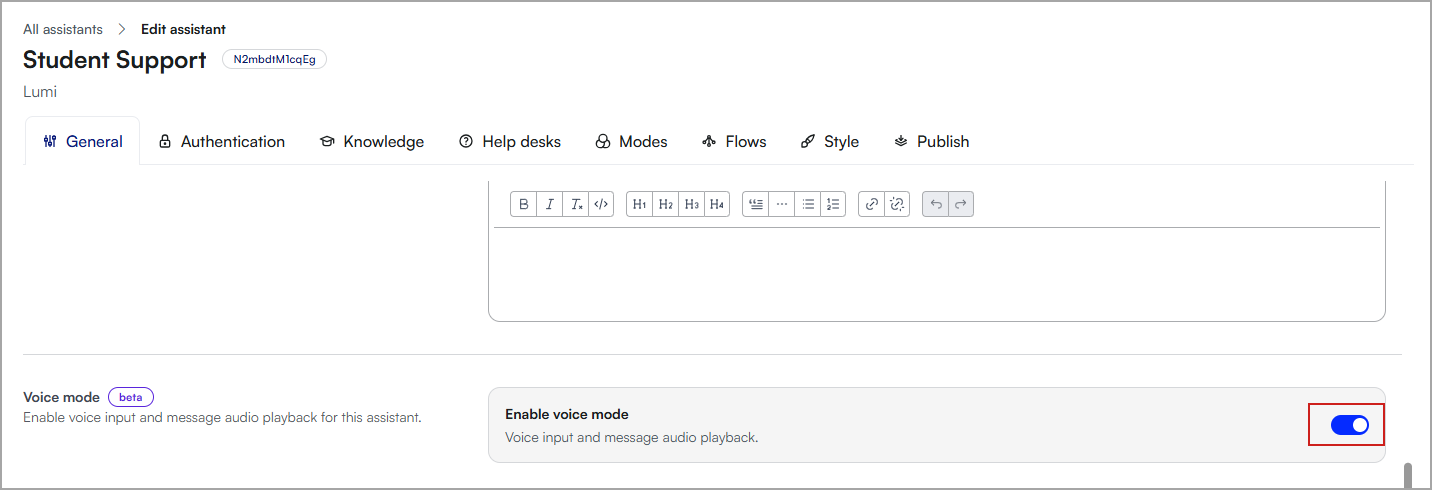Click the horizontal rule toolbar button
The image size is (1432, 490).
[782, 204]
